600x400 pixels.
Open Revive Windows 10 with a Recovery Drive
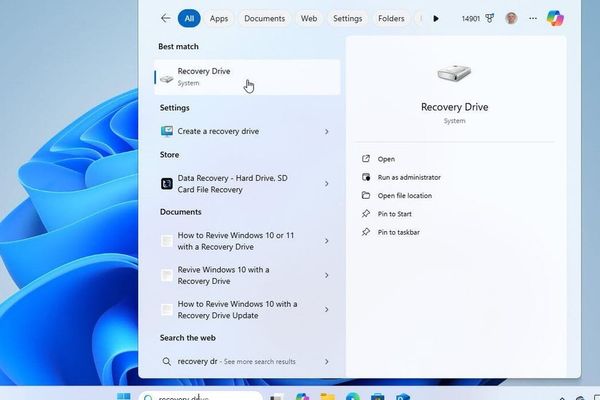point(247,275)
